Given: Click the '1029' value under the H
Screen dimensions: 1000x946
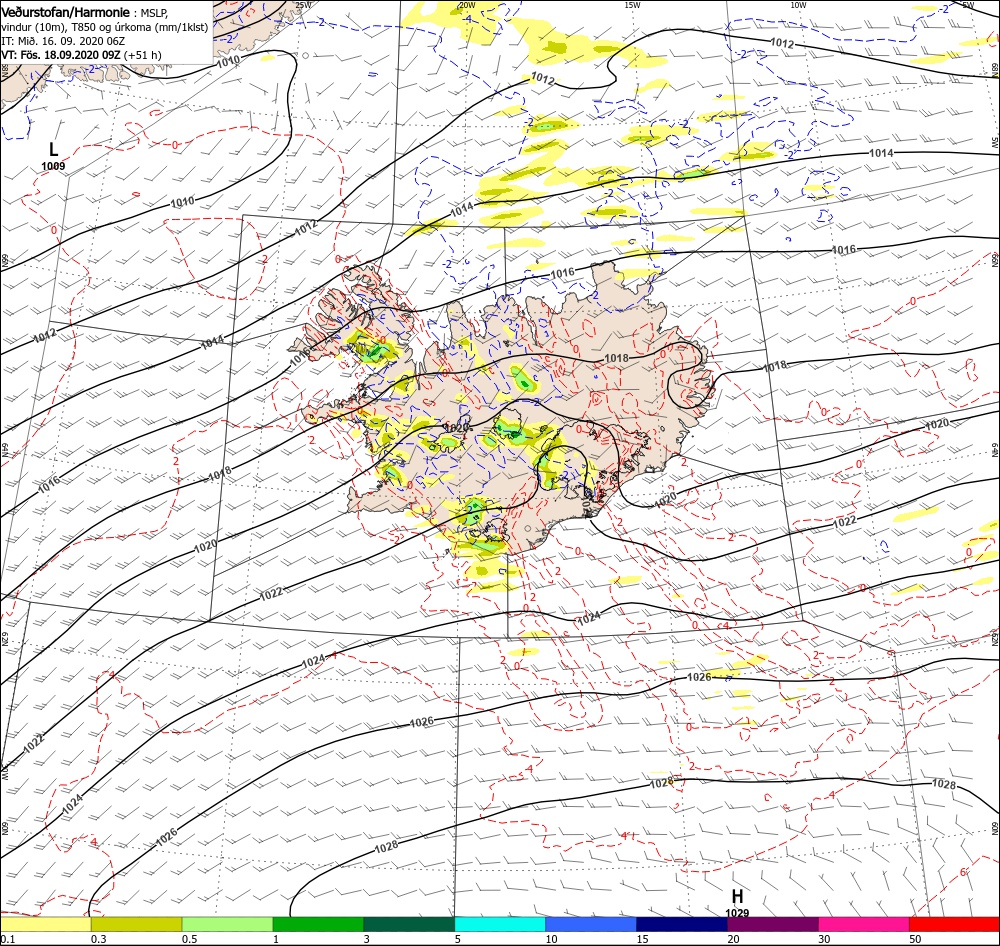Looking at the screenshot, I should pos(737,913).
